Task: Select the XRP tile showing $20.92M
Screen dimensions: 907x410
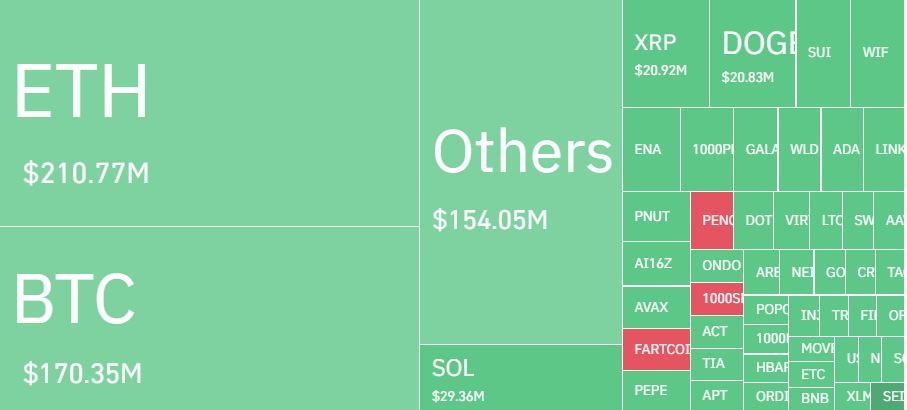Action: pyautogui.click(x=665, y=54)
